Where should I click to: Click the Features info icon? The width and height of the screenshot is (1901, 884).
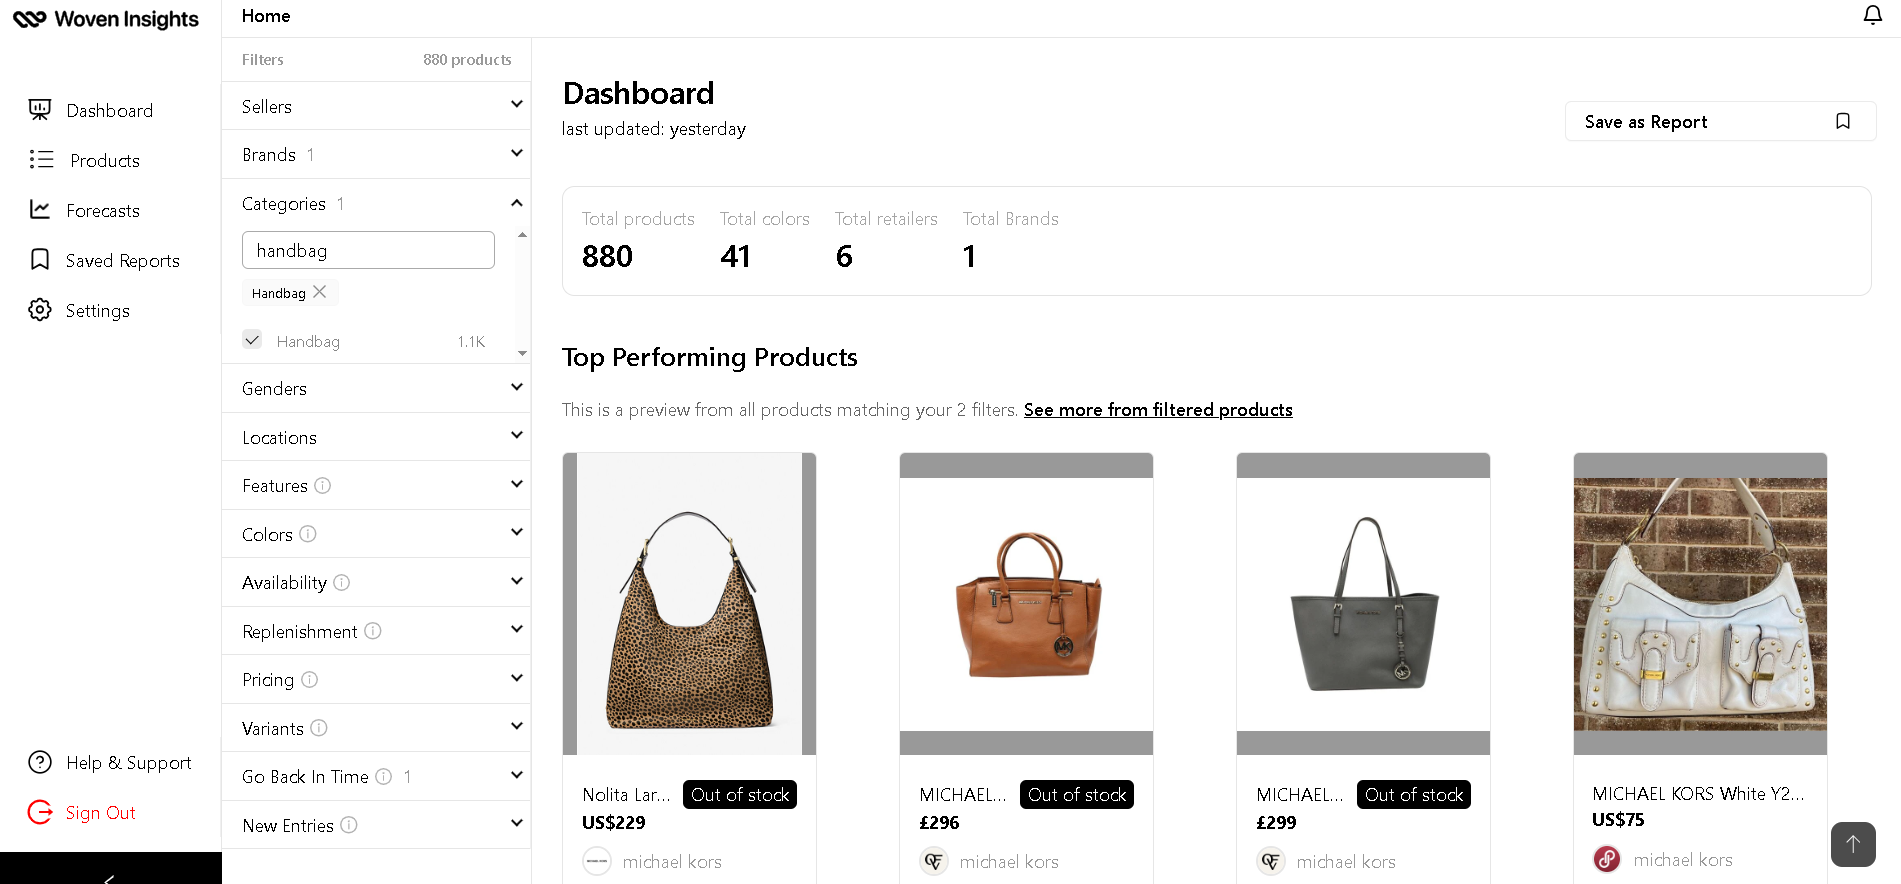tap(322, 485)
